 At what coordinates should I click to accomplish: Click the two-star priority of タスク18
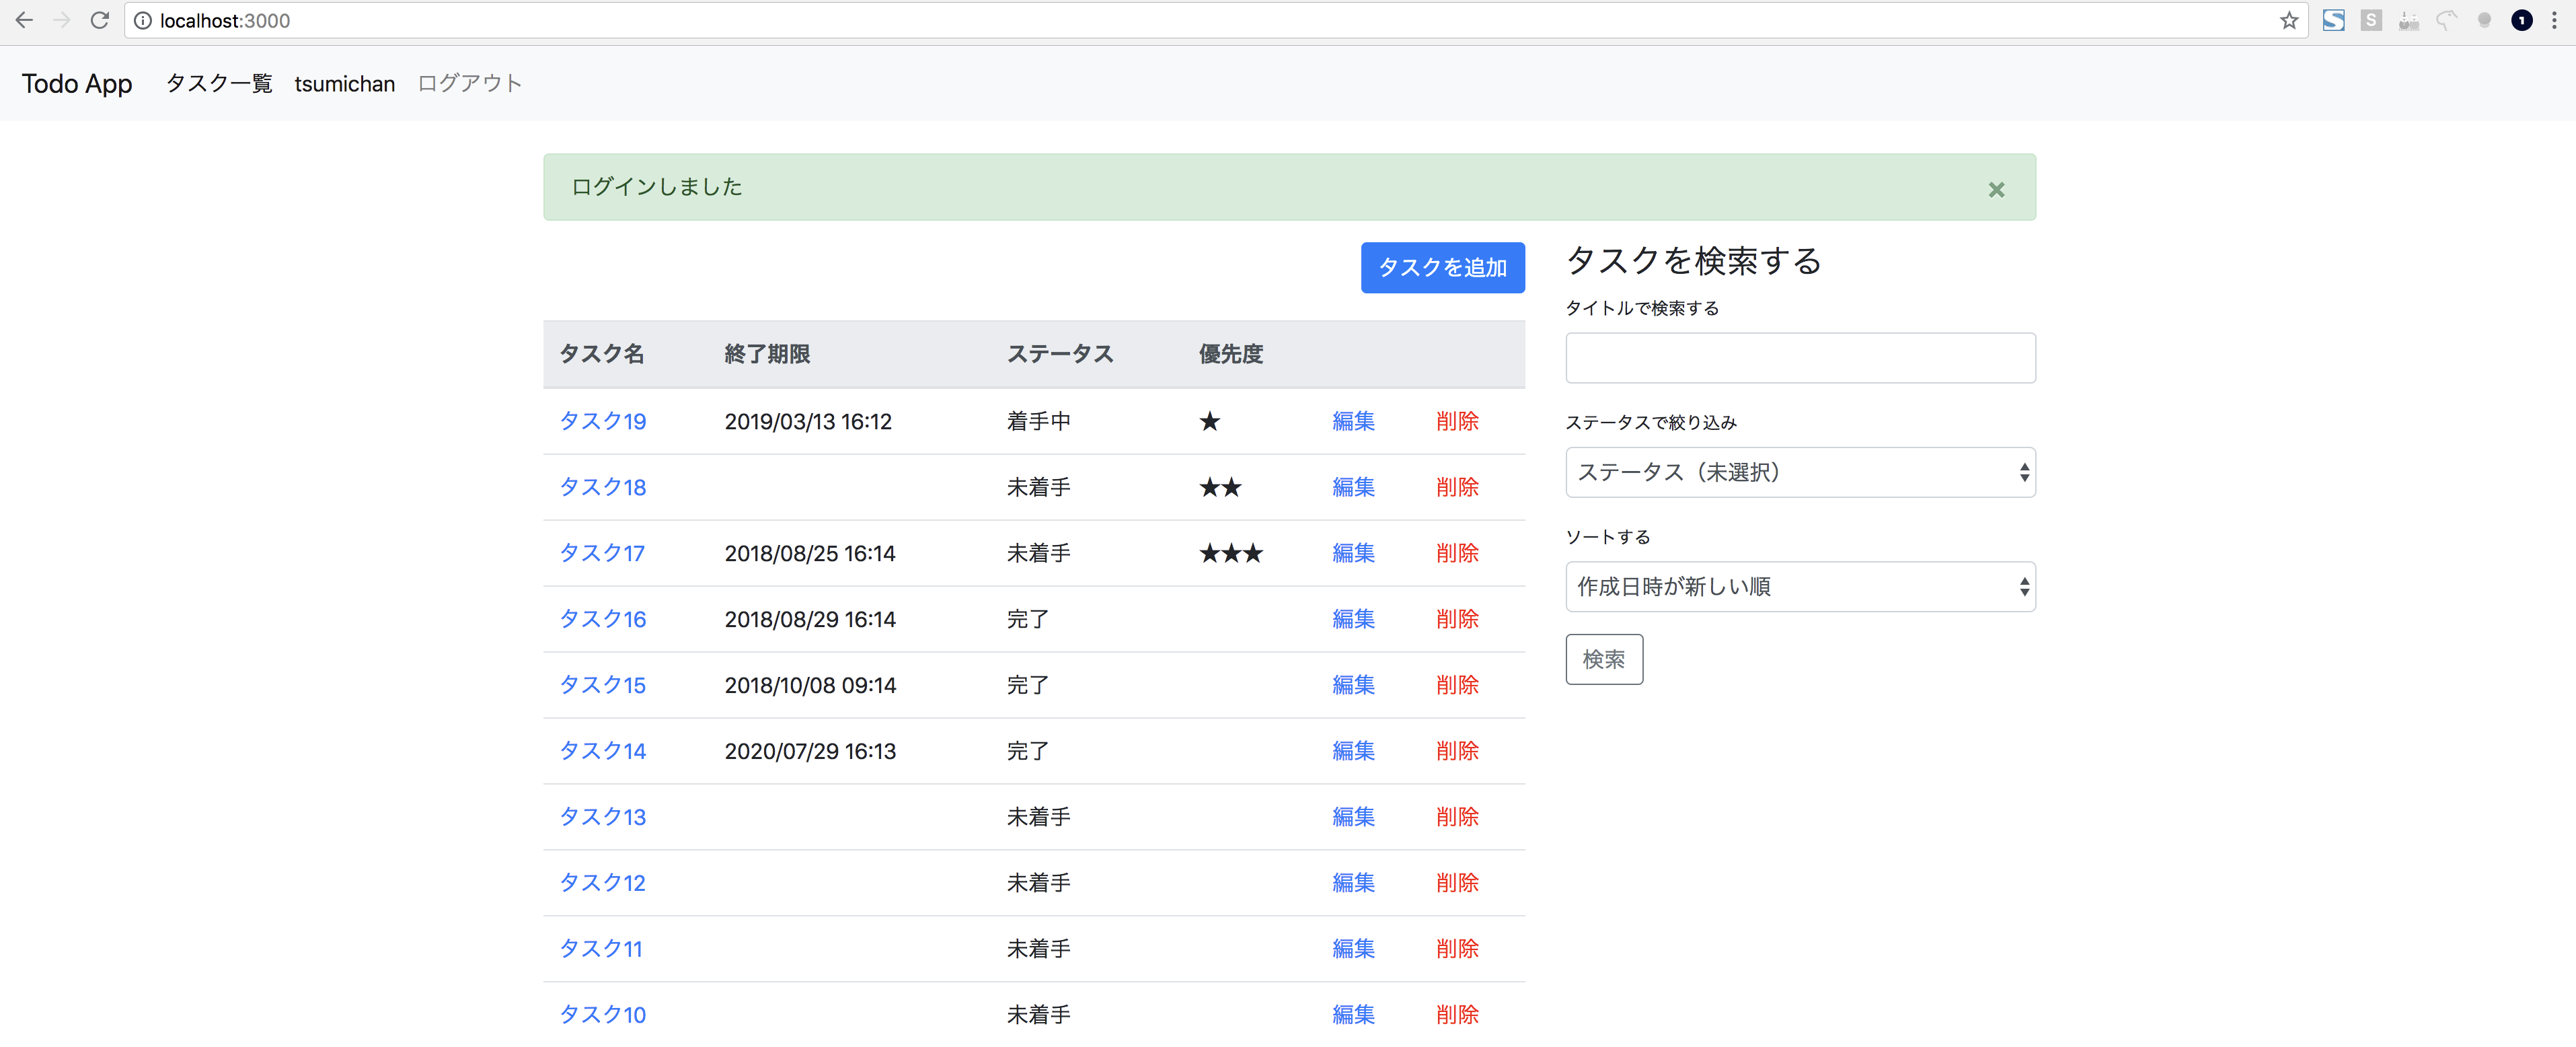1220,487
